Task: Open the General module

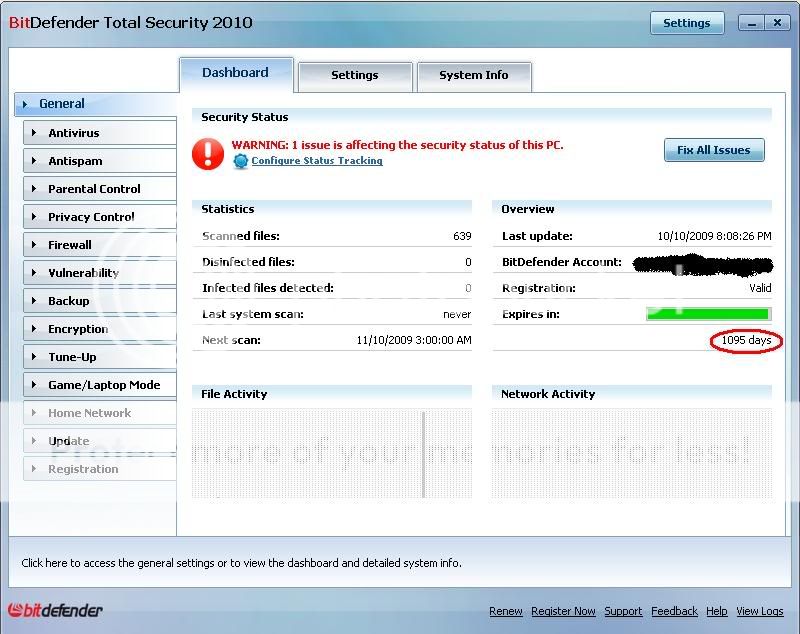Action: pos(96,104)
